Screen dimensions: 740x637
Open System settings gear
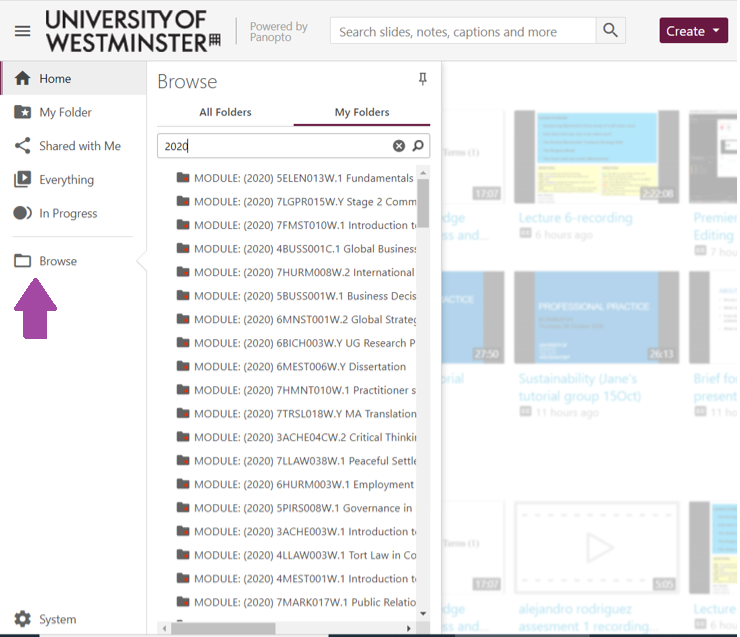[x=22, y=619]
